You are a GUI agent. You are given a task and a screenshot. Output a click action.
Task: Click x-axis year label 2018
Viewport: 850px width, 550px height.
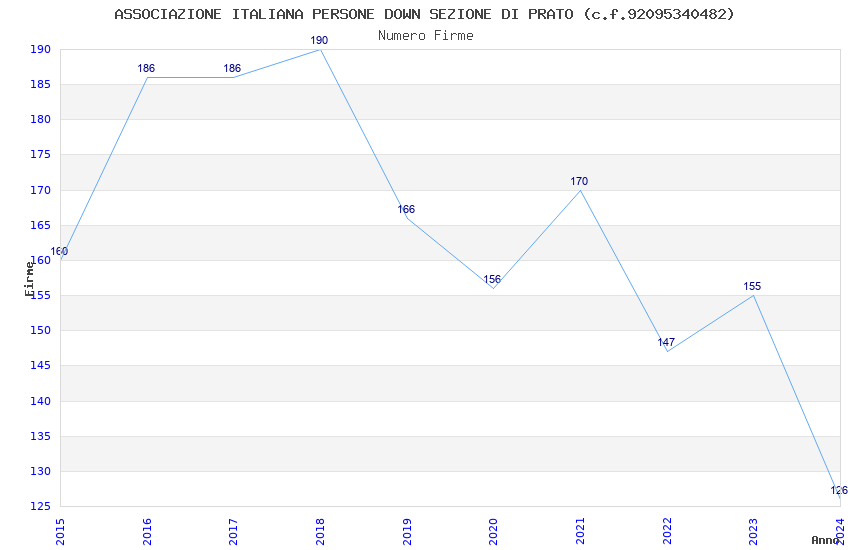click(320, 532)
